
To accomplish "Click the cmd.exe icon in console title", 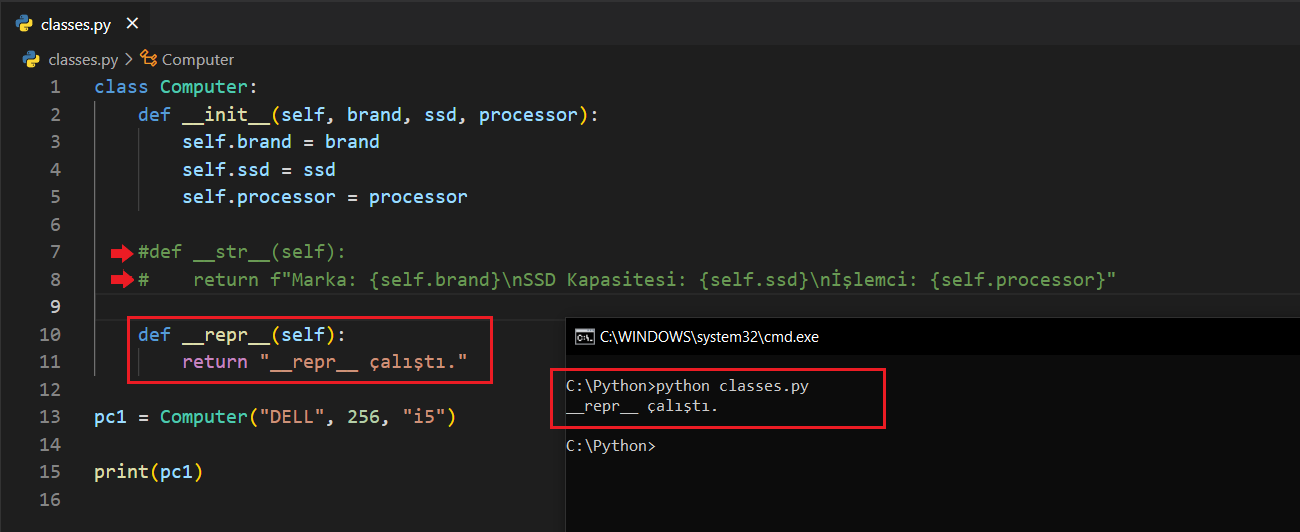I will point(584,337).
